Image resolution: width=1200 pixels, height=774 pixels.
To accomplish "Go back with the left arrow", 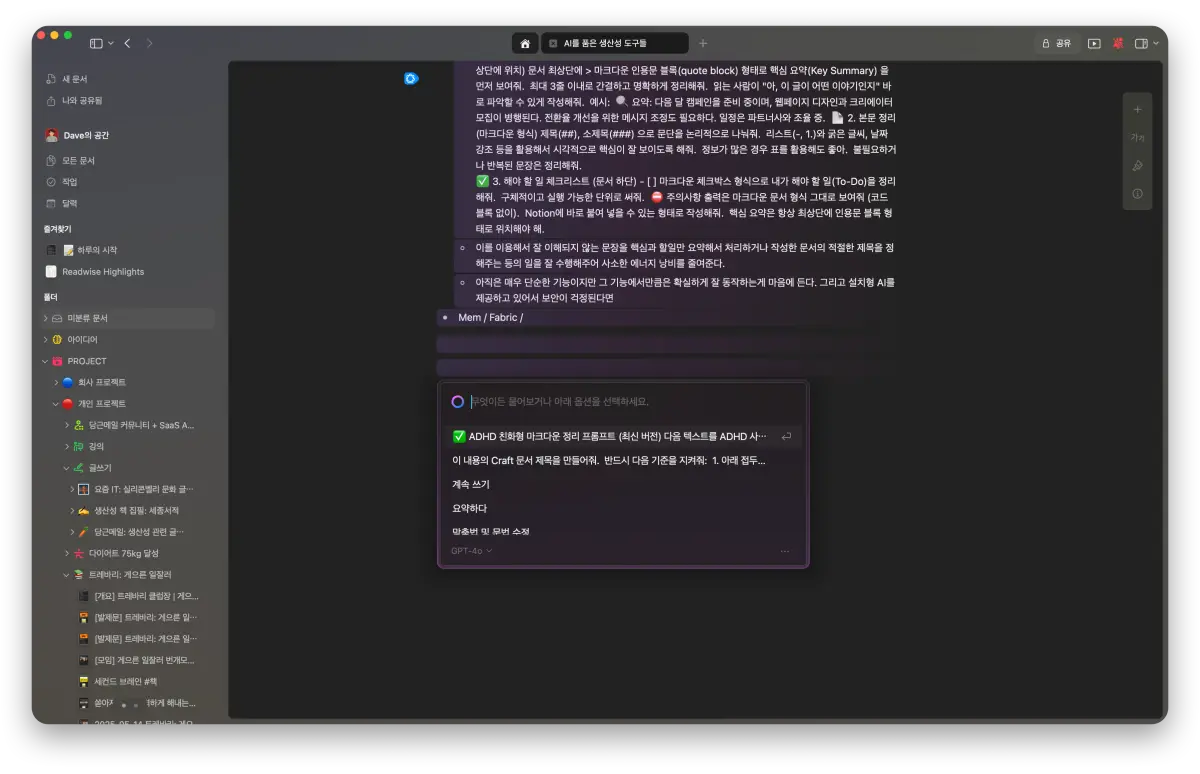I will (127, 44).
